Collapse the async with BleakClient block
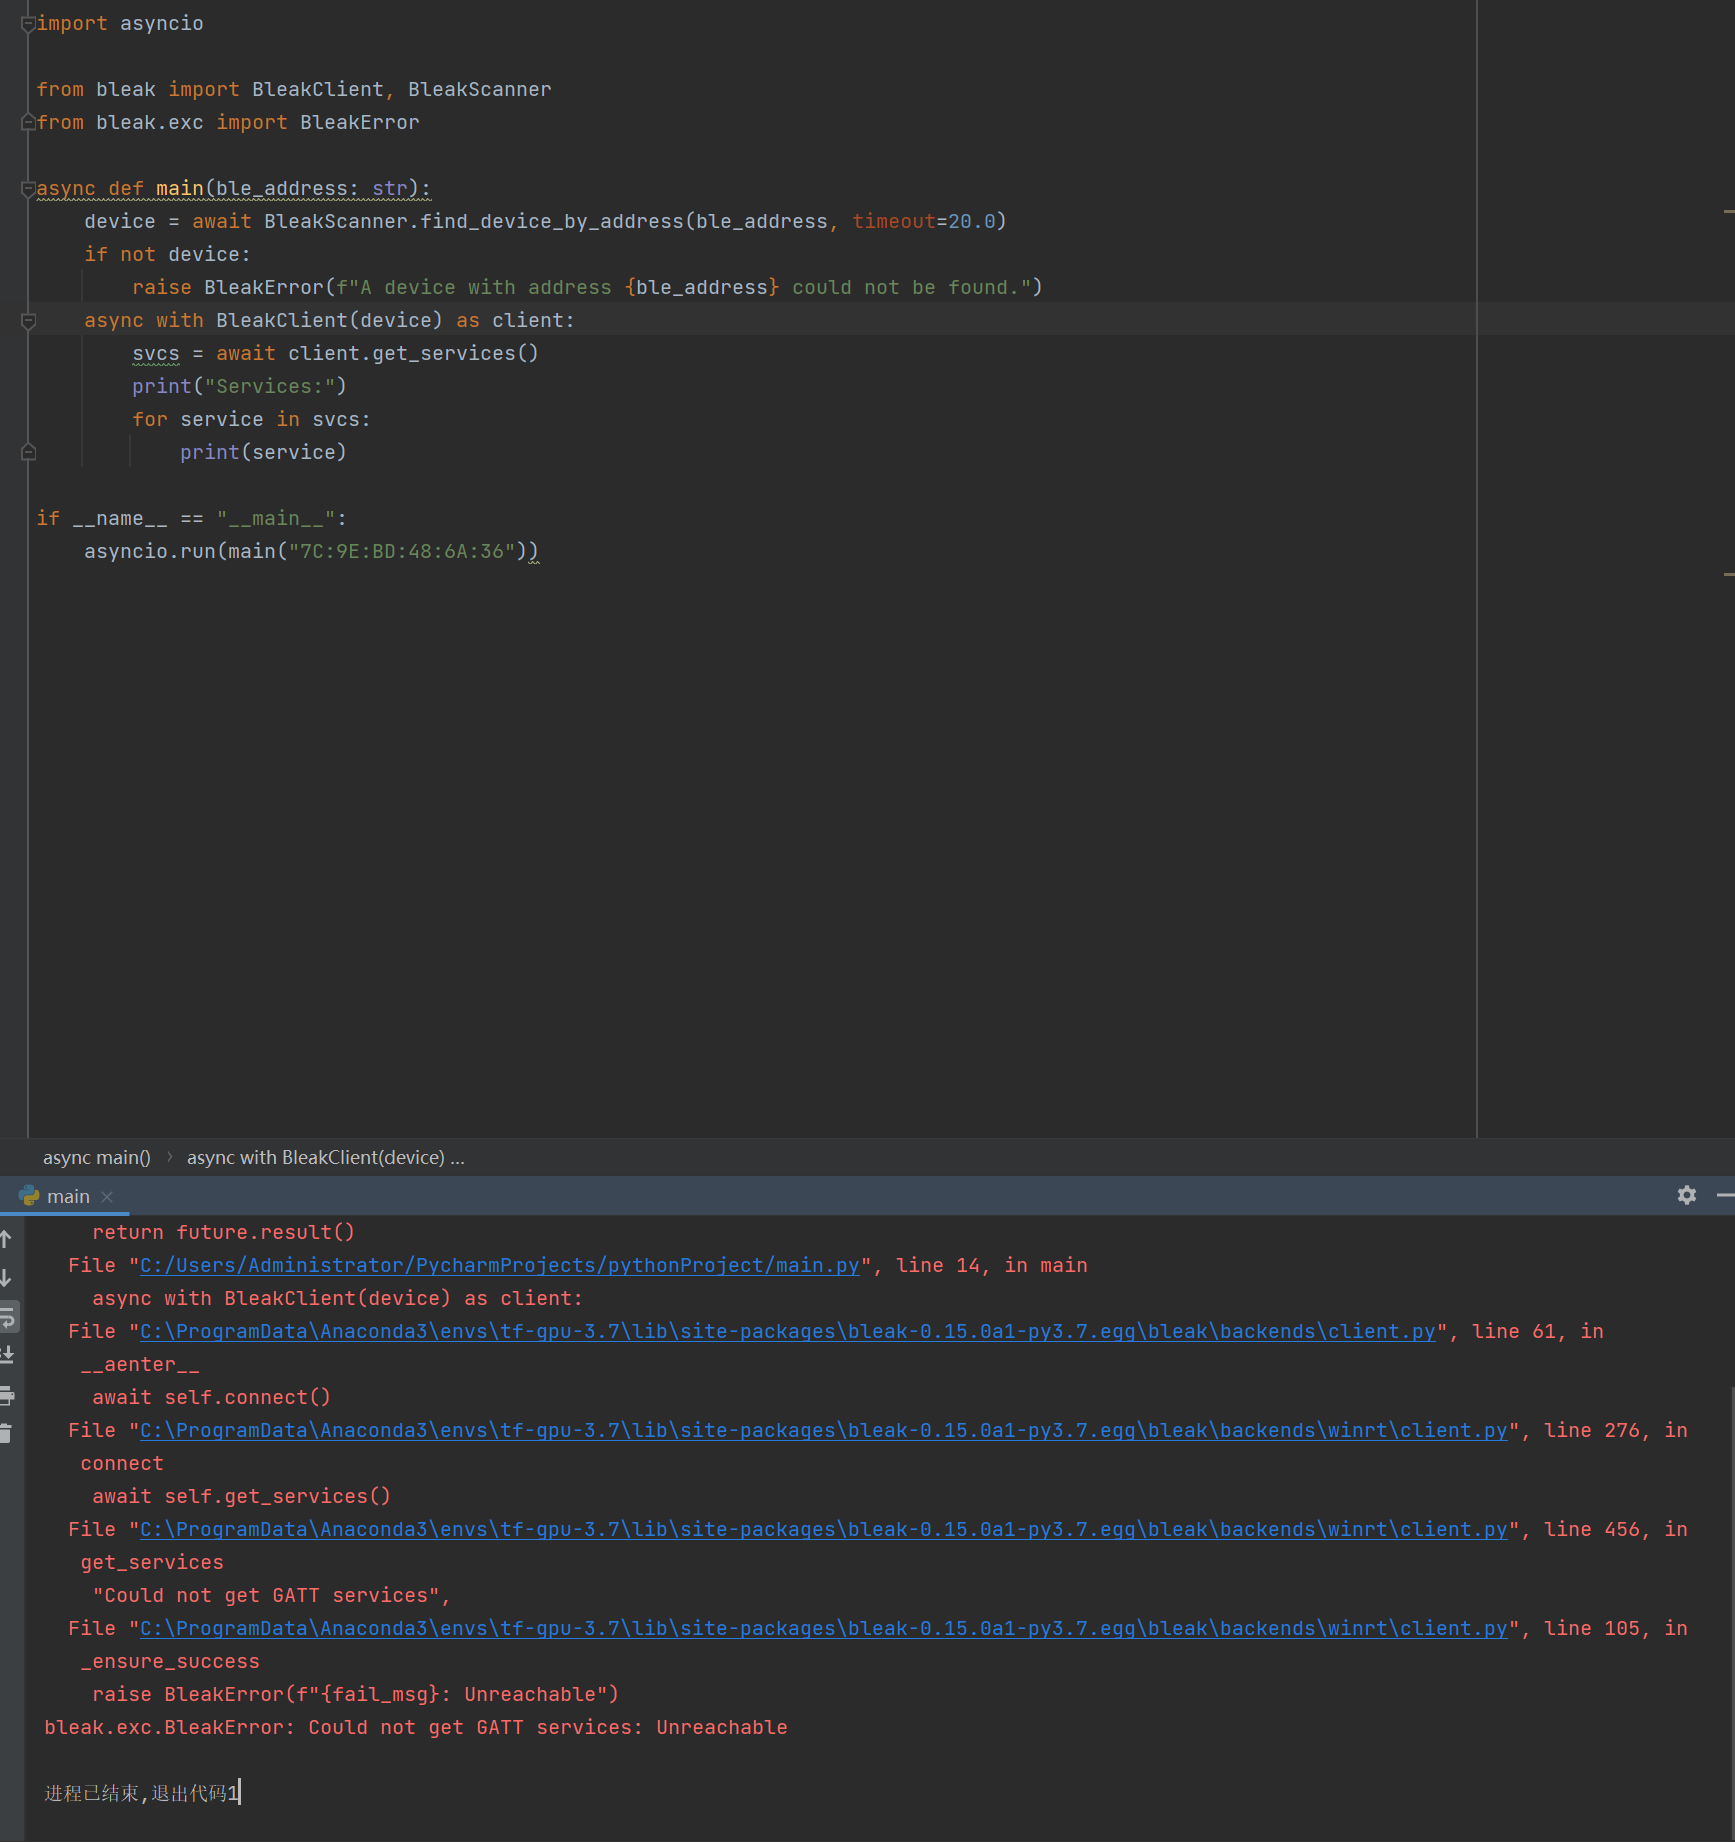Screen dimensions: 1735x1842 tap(28, 320)
